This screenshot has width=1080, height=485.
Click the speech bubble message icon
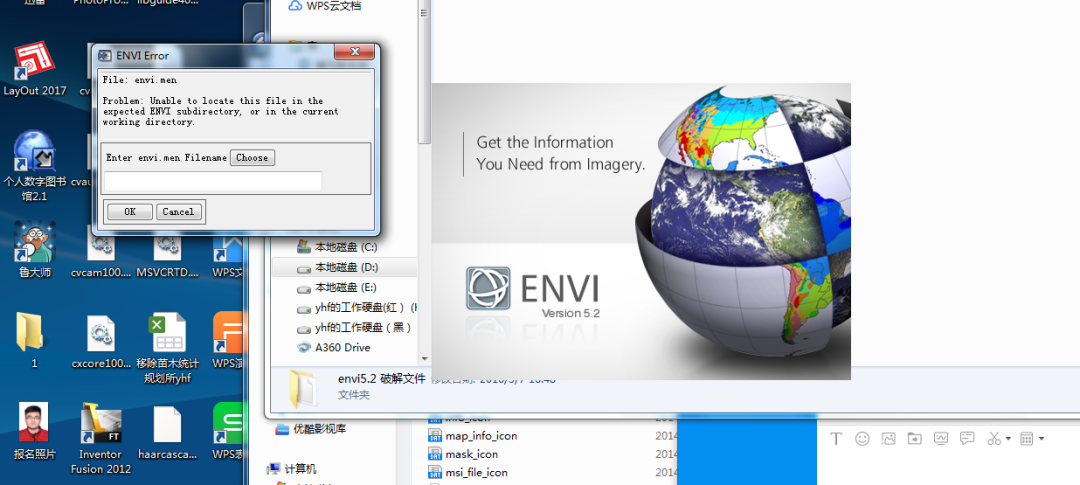tap(967, 438)
